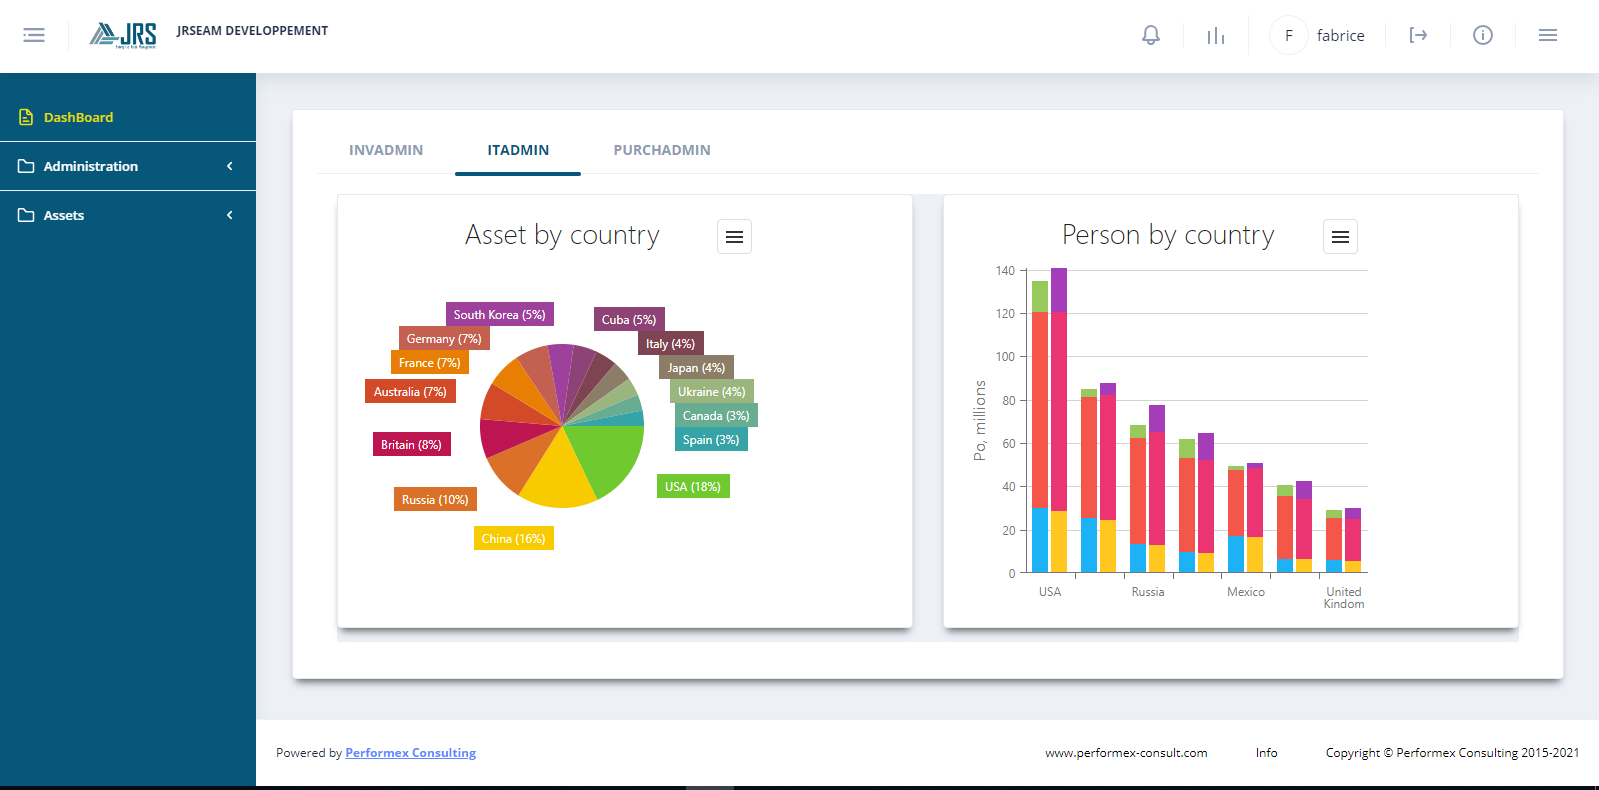Click the hamburger menu icon at top left
This screenshot has height=790, width=1599.
34,35
